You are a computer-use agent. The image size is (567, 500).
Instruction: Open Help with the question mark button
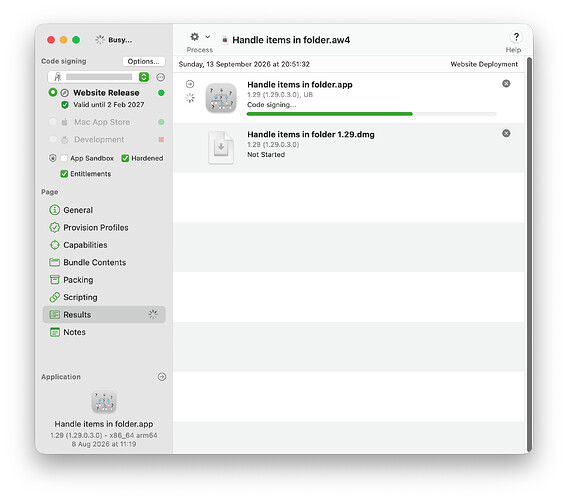516,37
